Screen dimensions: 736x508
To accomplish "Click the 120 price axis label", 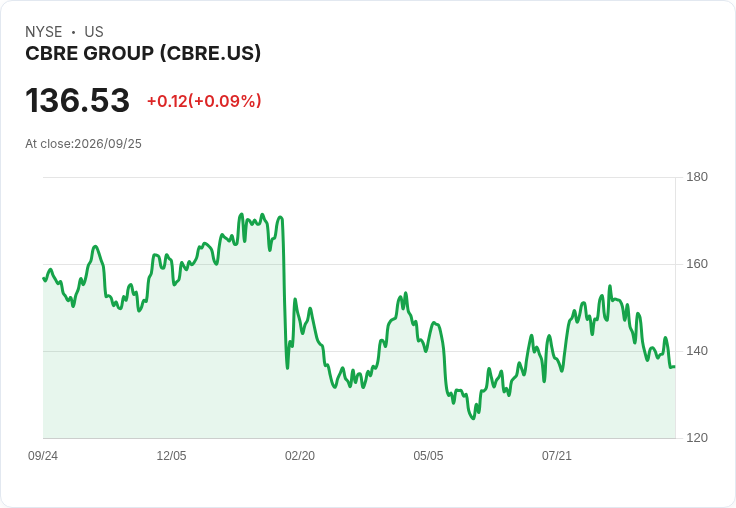I will (697, 438).
